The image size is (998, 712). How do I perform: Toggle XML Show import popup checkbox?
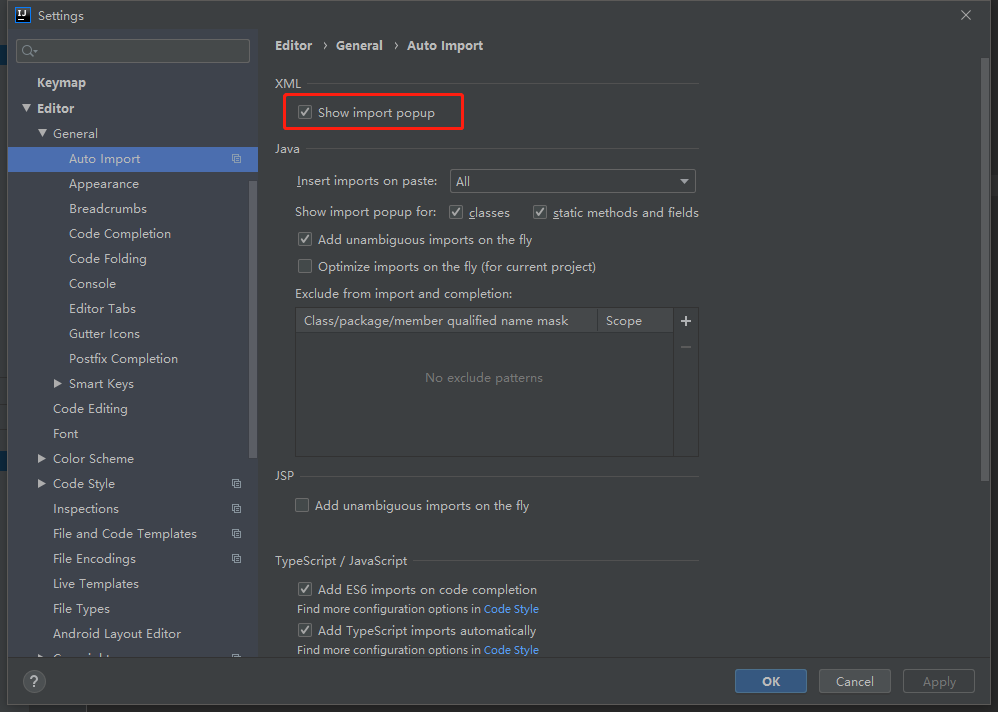click(x=305, y=113)
